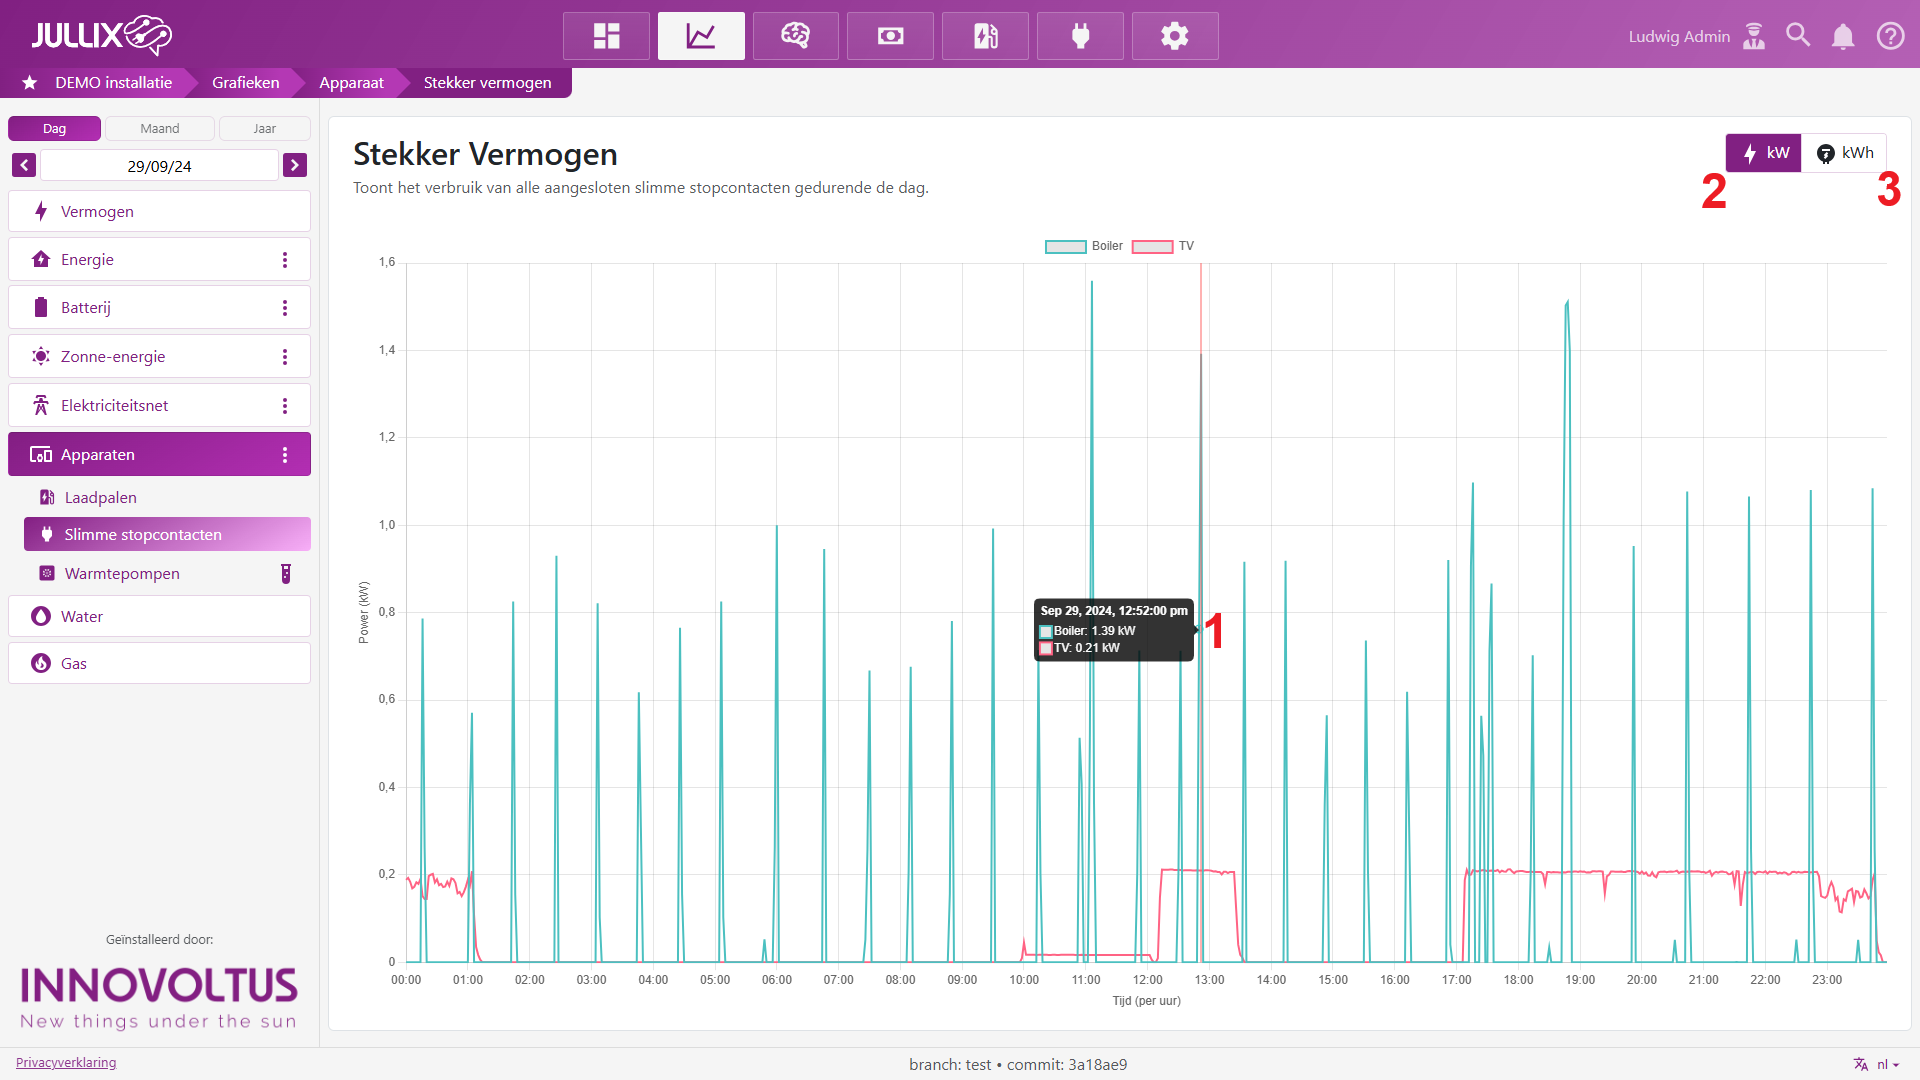Open Batterij three-dot submenu
1920x1080 pixels.
pyautogui.click(x=285, y=308)
